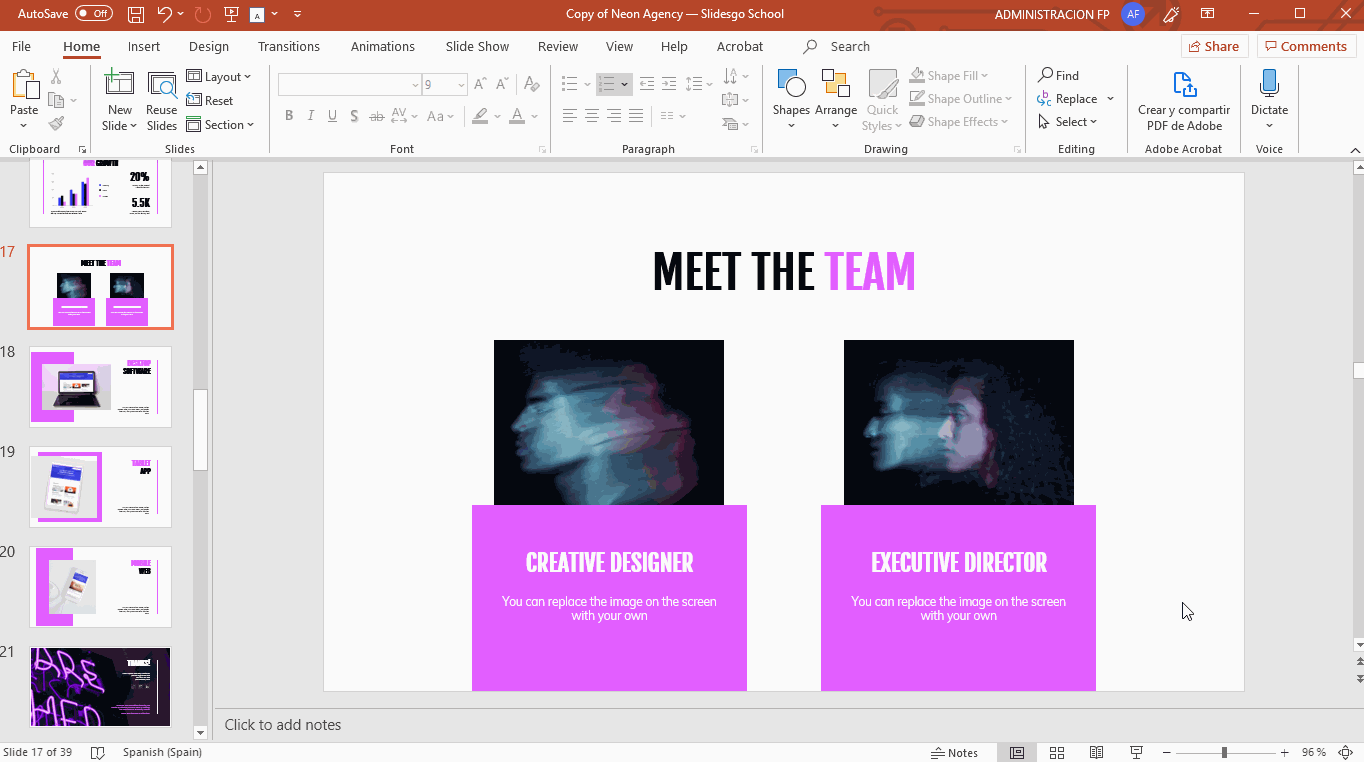Expand the Layout dropdown
The height and width of the screenshot is (762, 1364).
[x=220, y=76]
